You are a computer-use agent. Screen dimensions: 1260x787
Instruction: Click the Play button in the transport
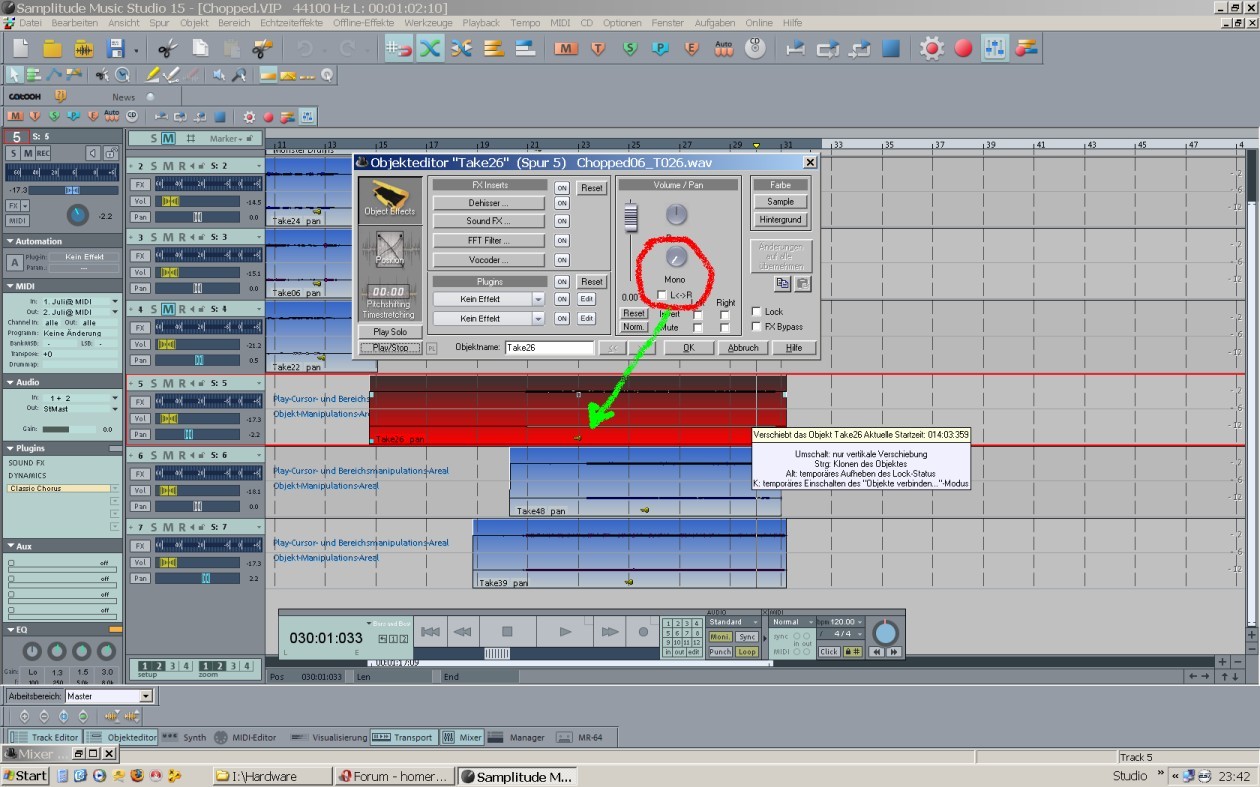click(x=565, y=632)
